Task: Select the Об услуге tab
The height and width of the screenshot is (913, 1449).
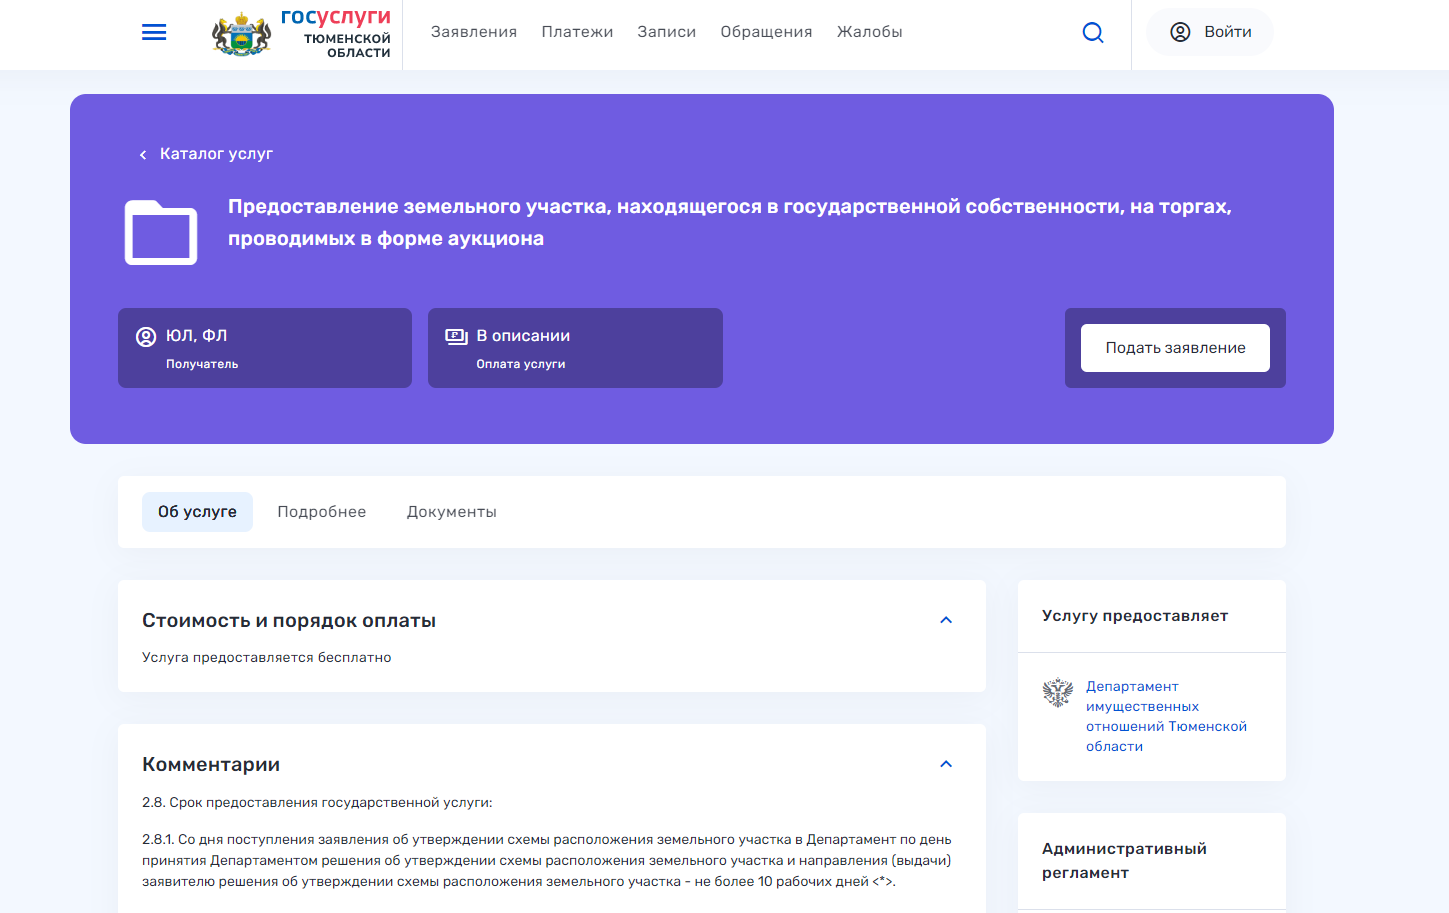Action: click(197, 512)
